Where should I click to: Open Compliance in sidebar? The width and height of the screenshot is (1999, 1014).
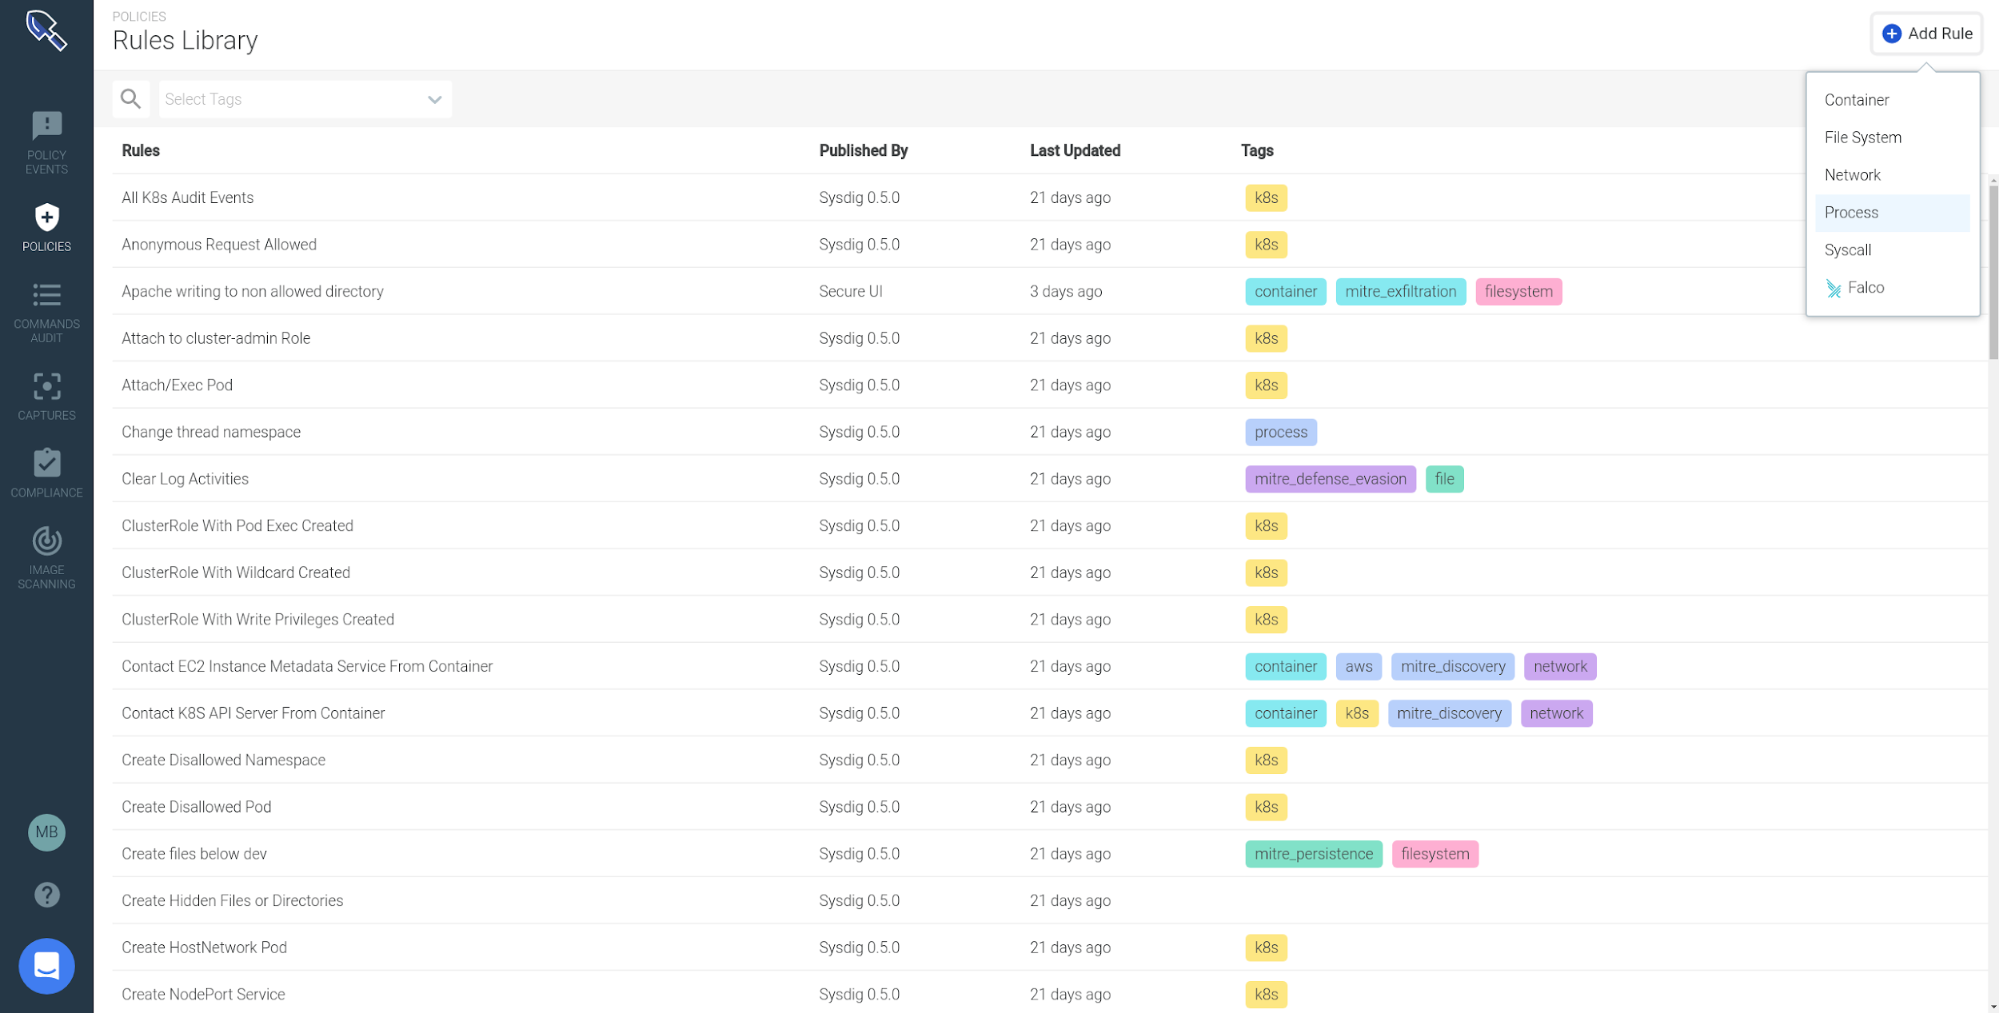46,474
